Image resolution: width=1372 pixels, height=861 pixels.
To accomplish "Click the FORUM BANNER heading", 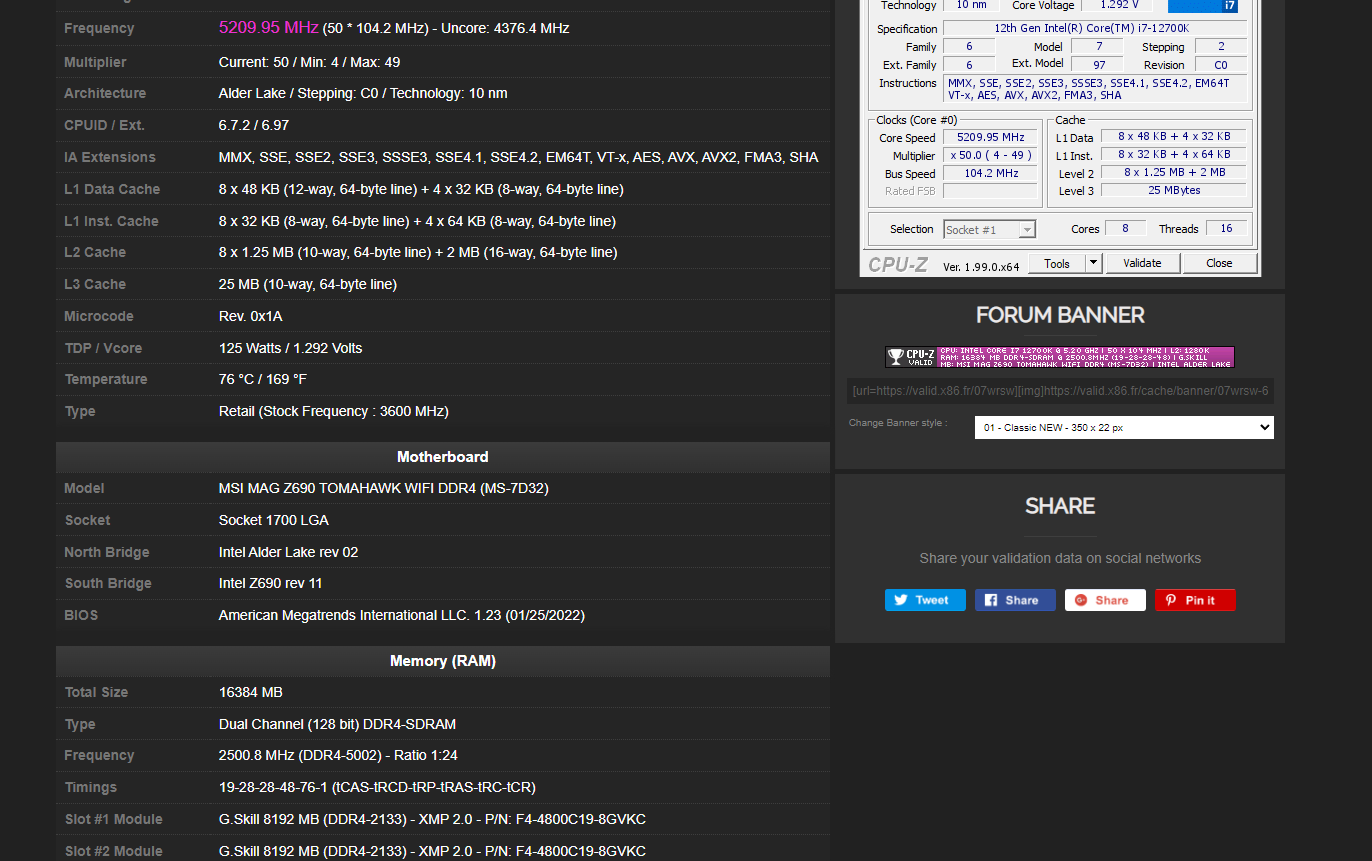I will coord(1060,315).
